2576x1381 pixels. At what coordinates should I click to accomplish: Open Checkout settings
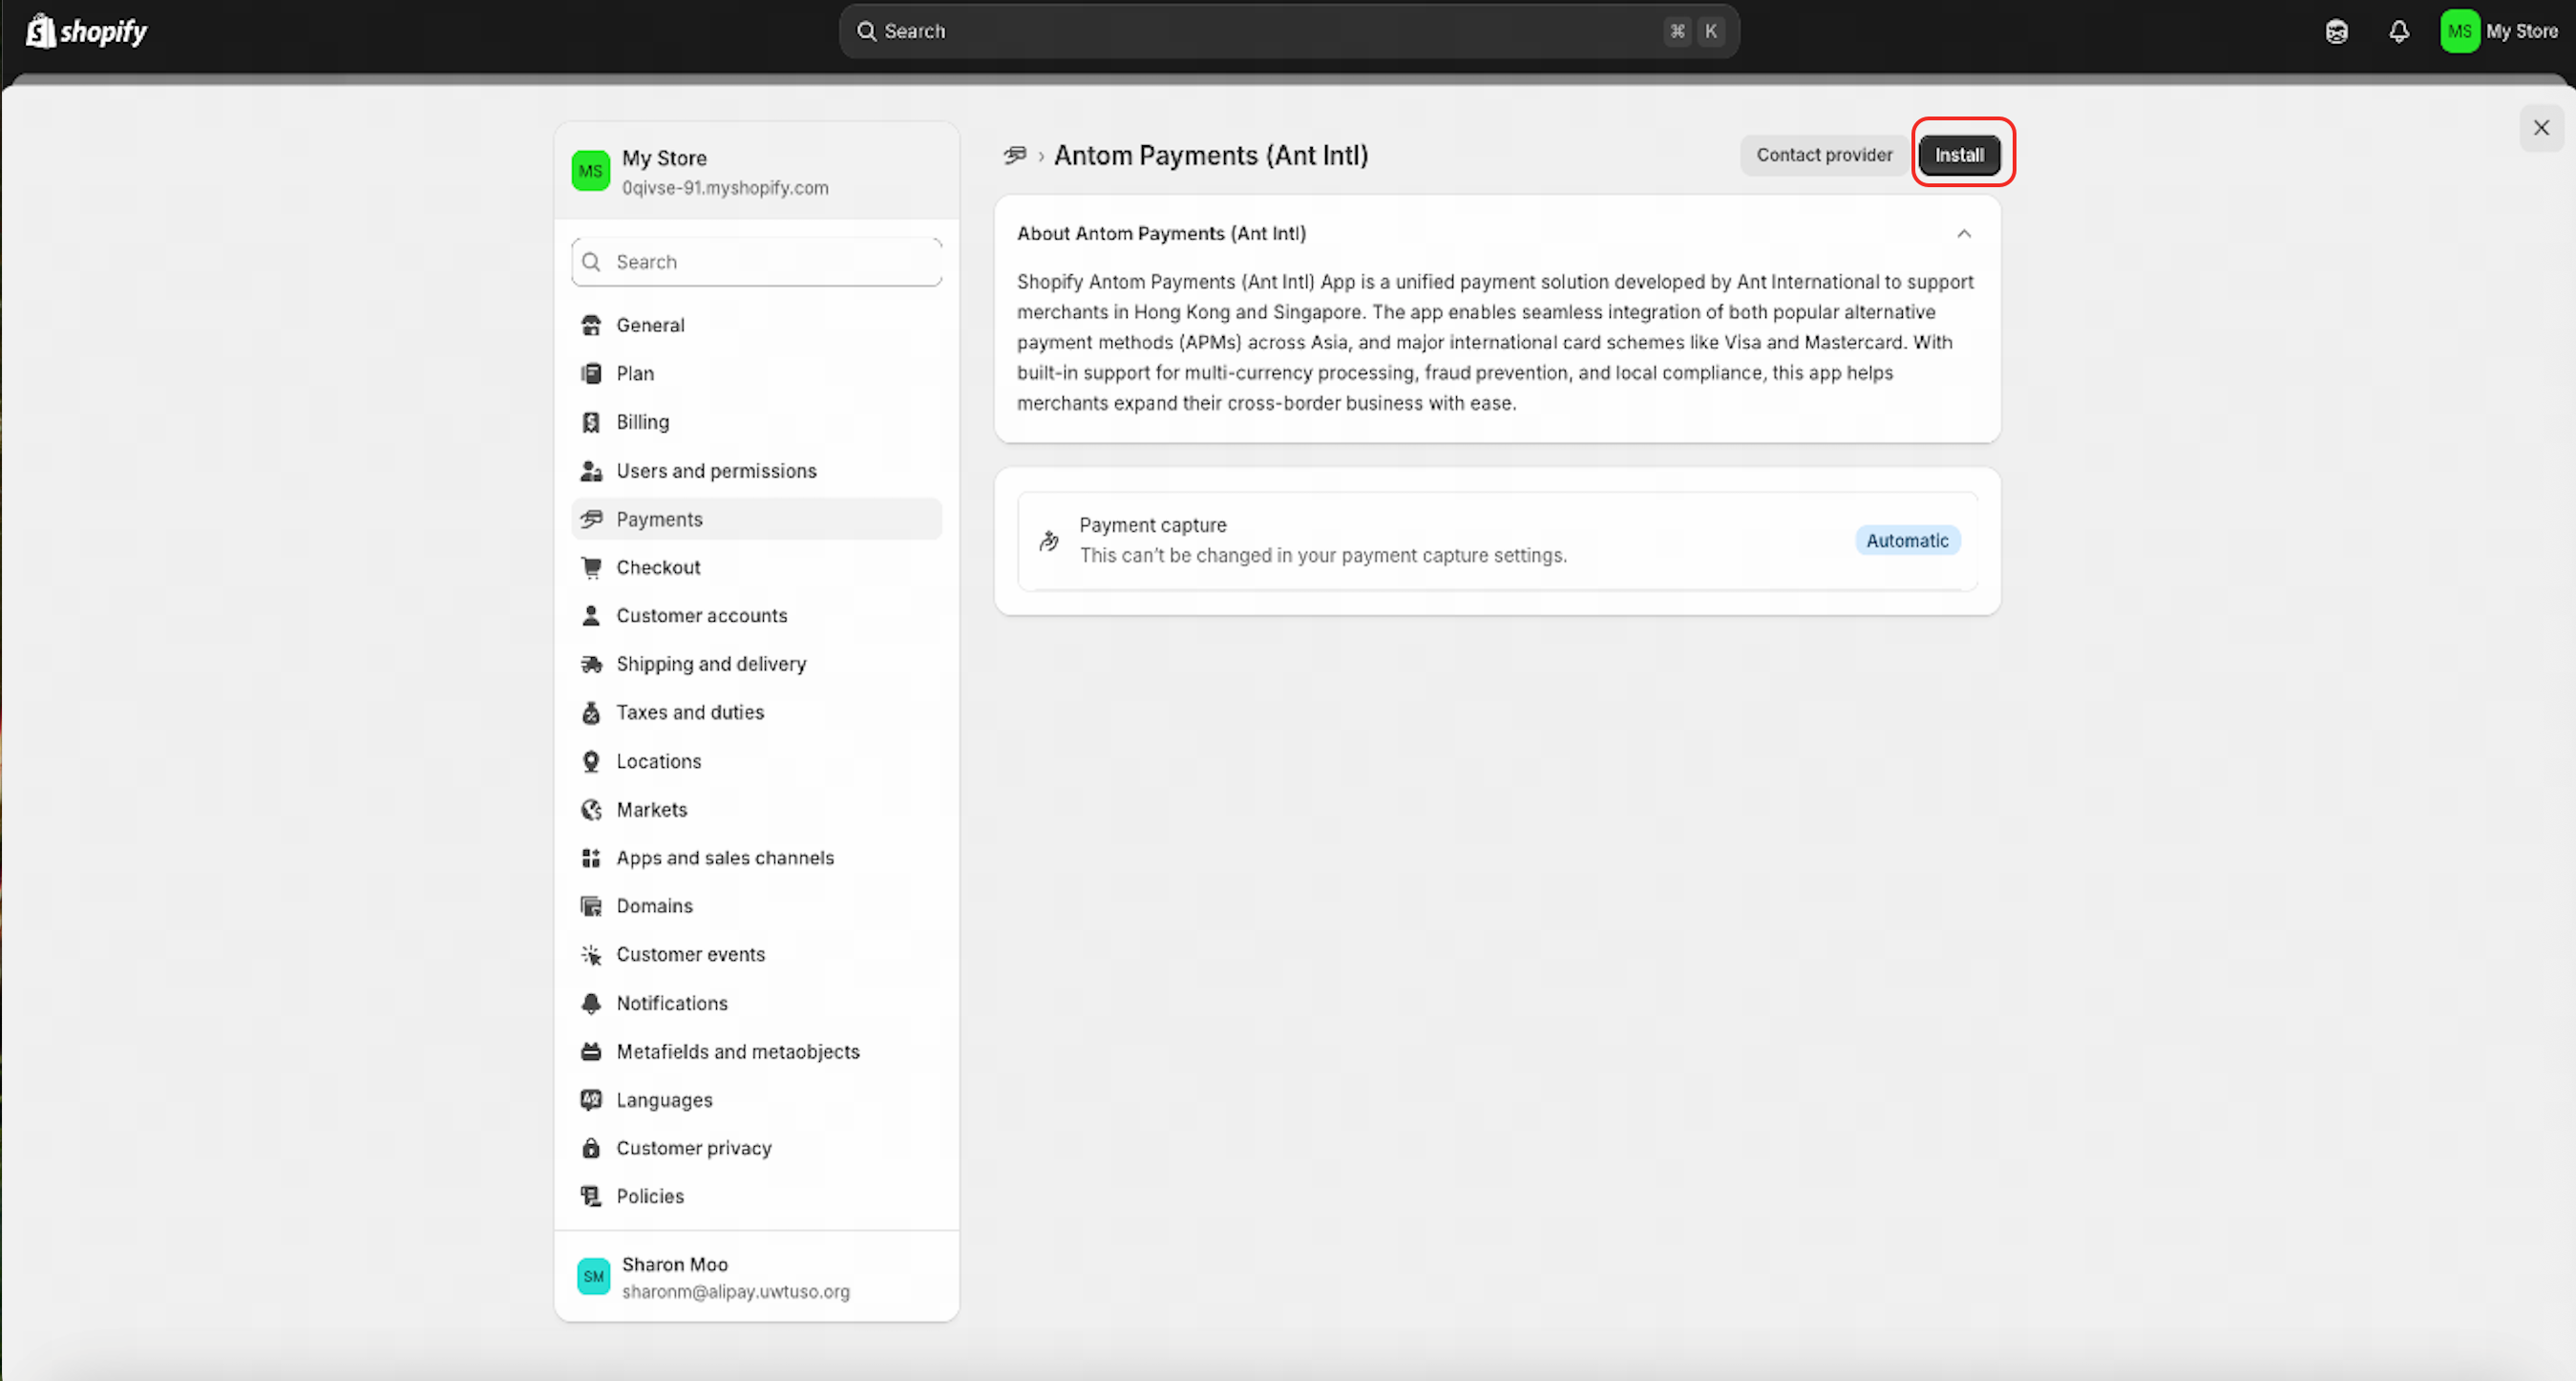(756, 568)
